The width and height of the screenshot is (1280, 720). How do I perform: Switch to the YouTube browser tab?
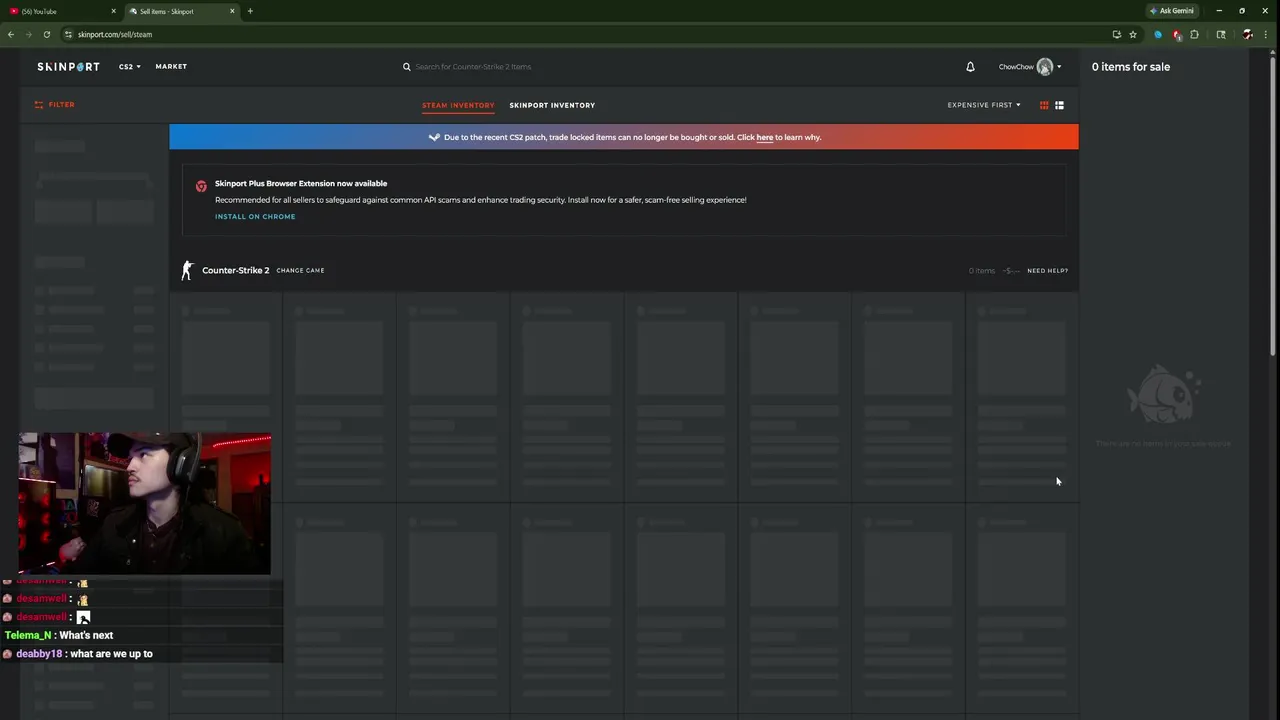tap(60, 11)
